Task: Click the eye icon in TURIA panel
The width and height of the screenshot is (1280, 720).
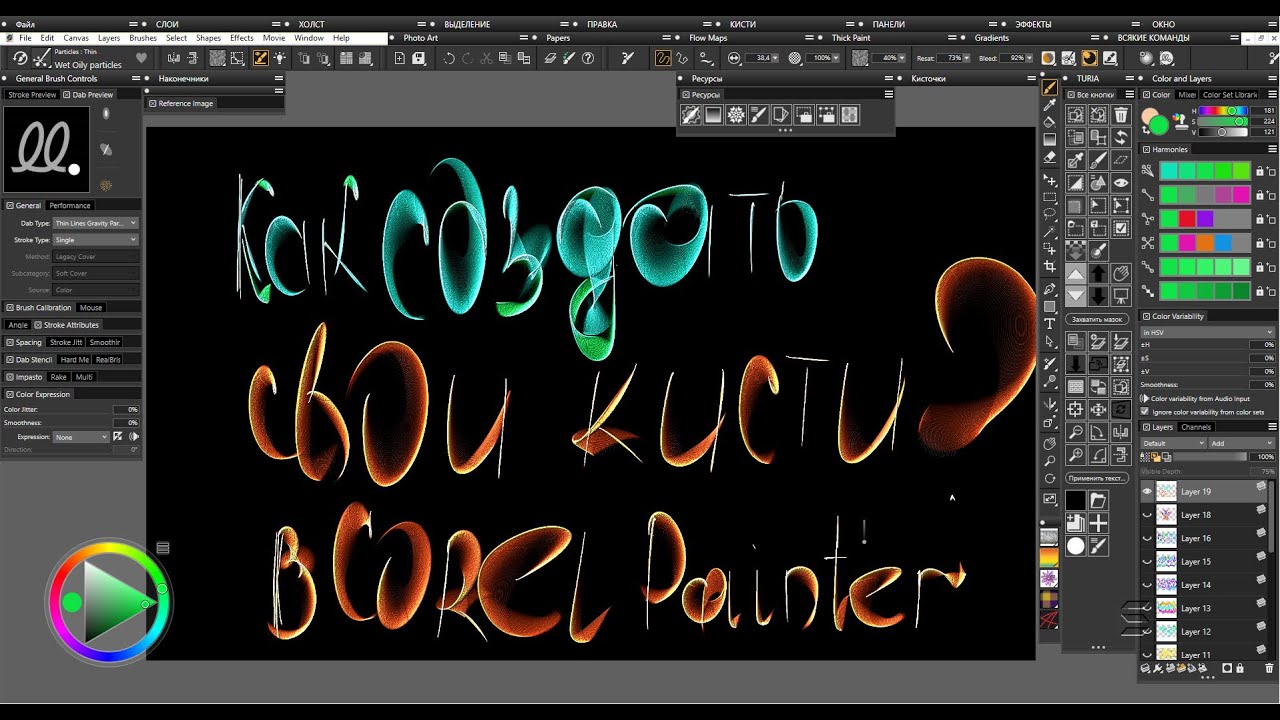Action: click(1121, 183)
